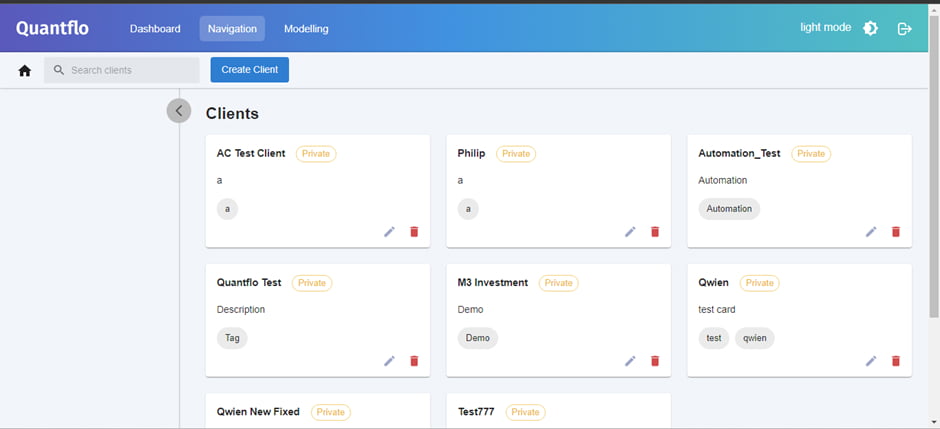Click the Quantflo logo

click(x=53, y=28)
